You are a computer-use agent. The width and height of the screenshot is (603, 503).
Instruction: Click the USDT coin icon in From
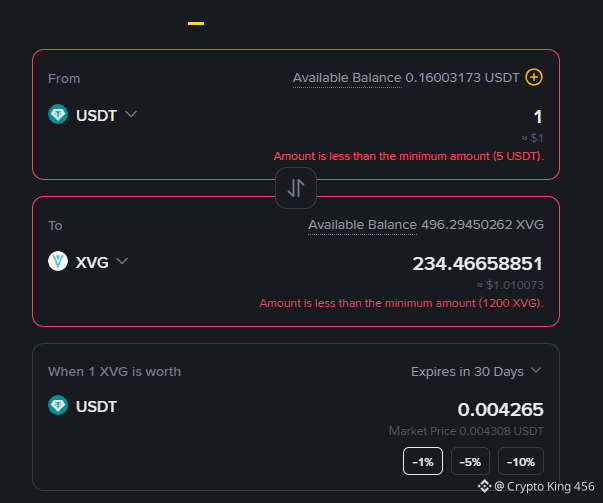pos(58,114)
